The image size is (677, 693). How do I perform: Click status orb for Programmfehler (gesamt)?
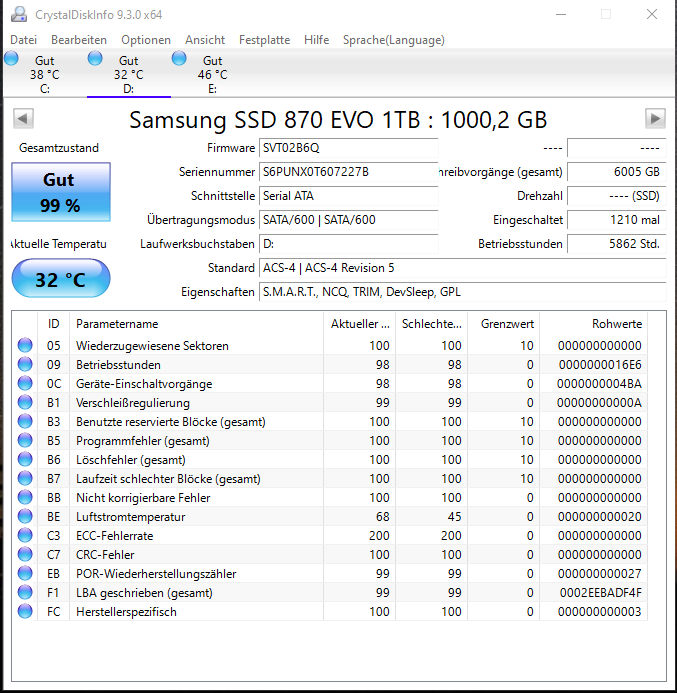25,440
